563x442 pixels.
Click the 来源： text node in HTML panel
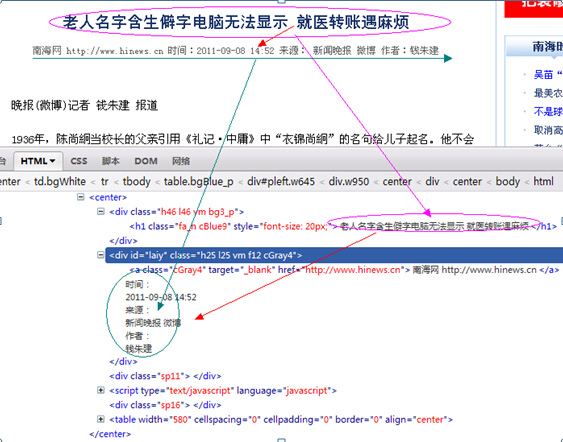(137, 310)
